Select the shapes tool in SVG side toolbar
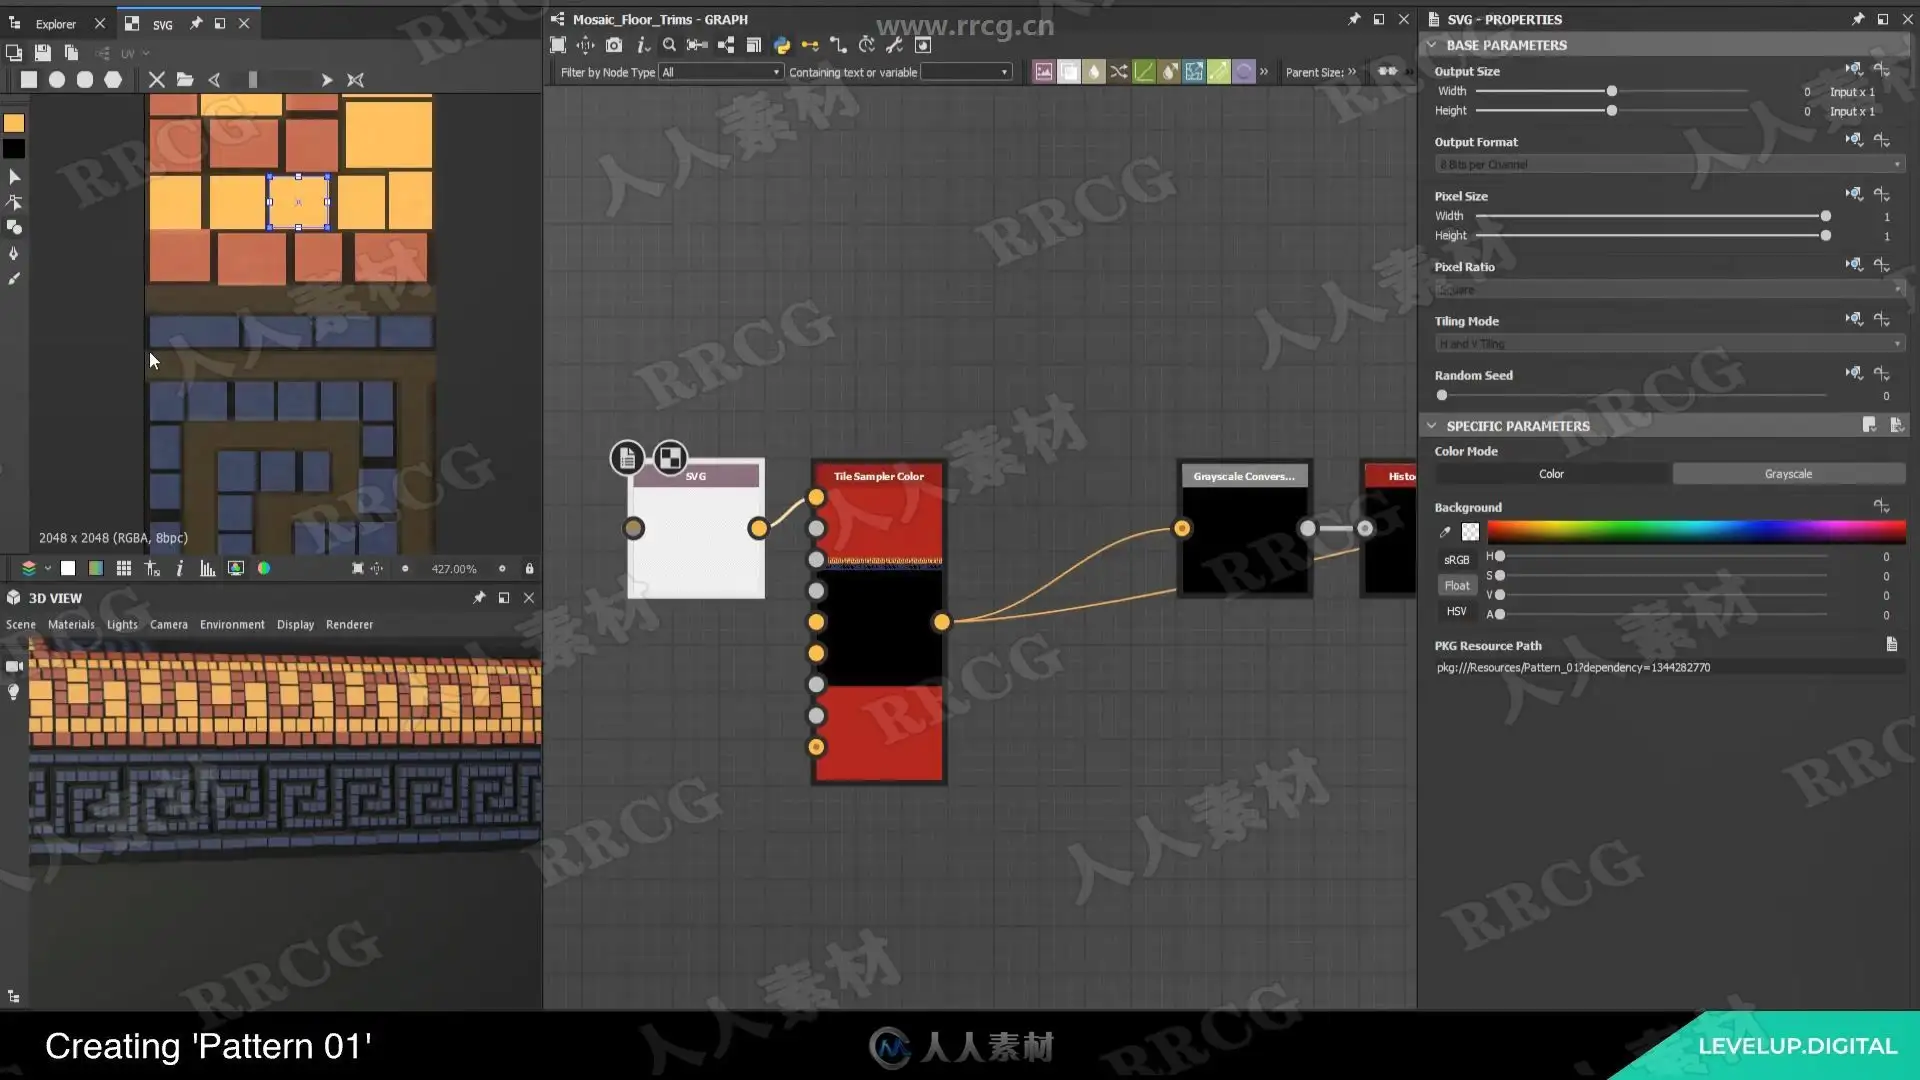Screen dimensions: 1920x1080 click(14, 227)
